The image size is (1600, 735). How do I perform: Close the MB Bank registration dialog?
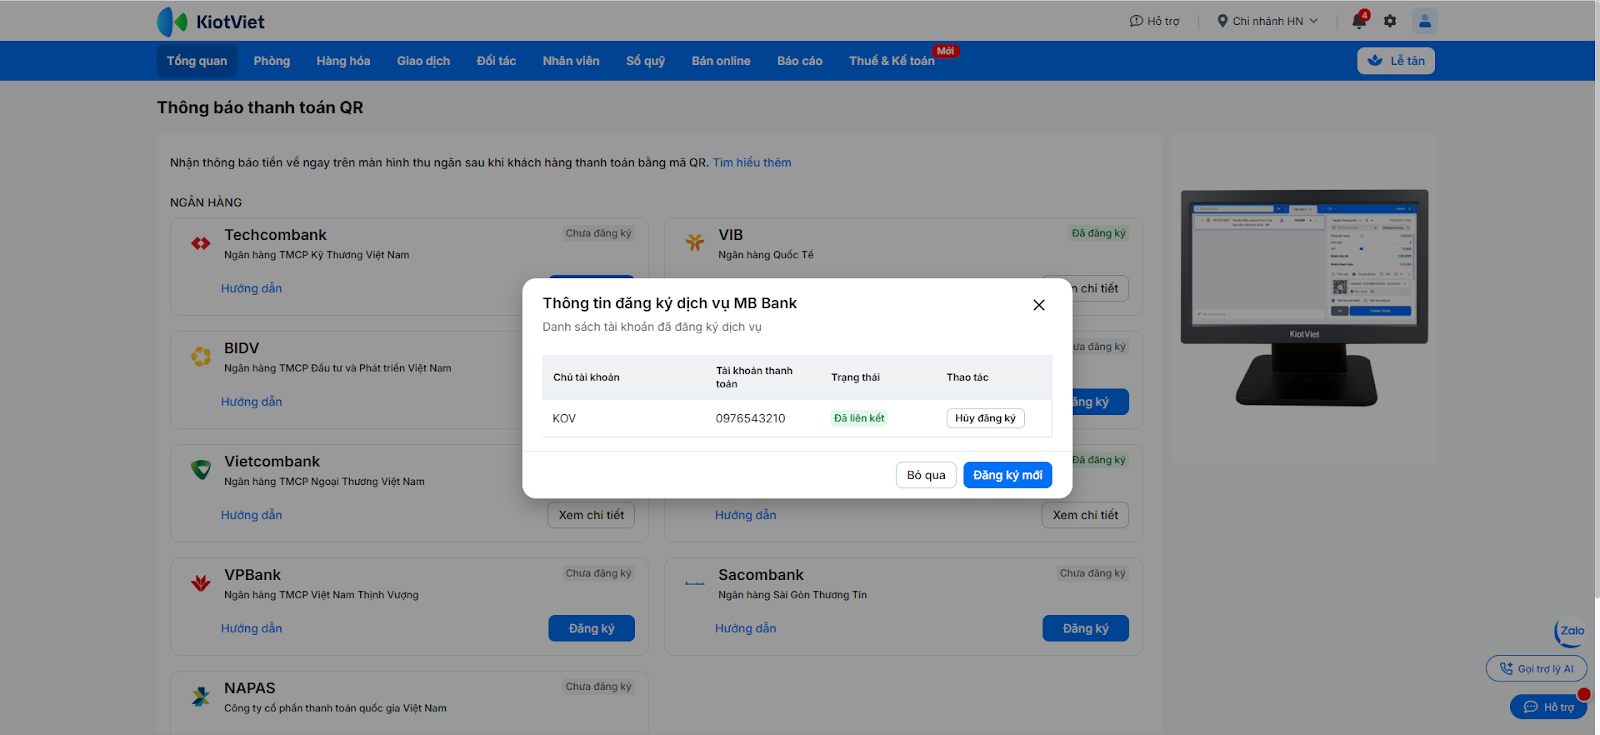pos(1039,305)
